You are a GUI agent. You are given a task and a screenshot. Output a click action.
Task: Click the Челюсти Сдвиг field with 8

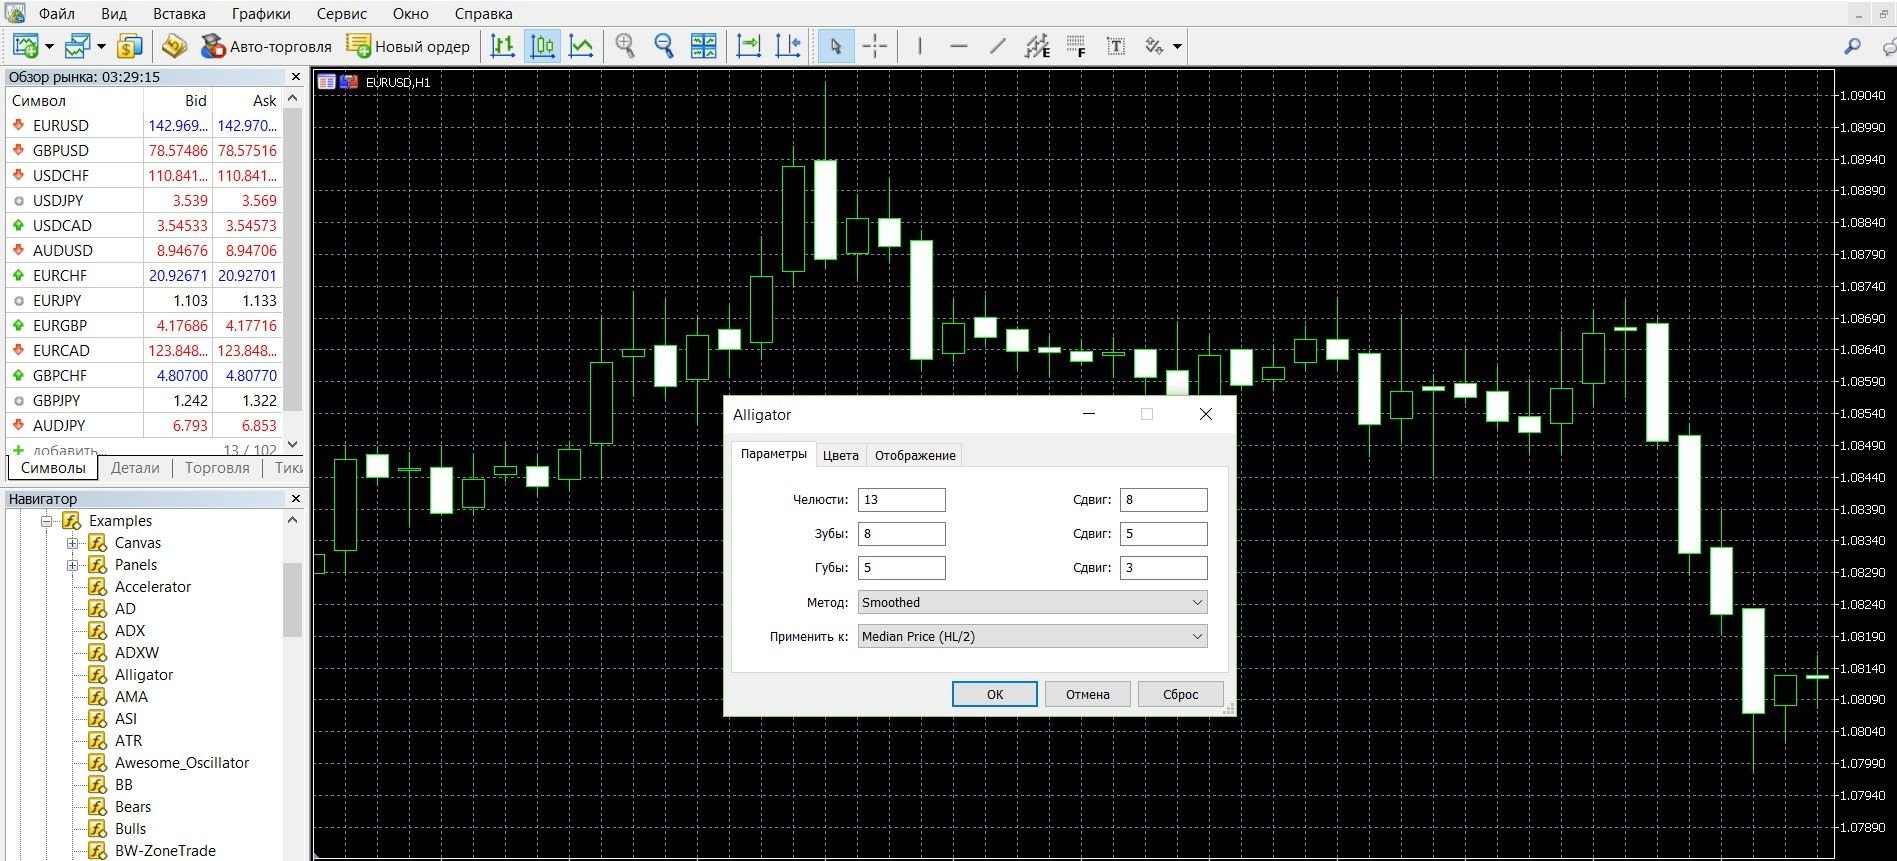pos(1163,500)
